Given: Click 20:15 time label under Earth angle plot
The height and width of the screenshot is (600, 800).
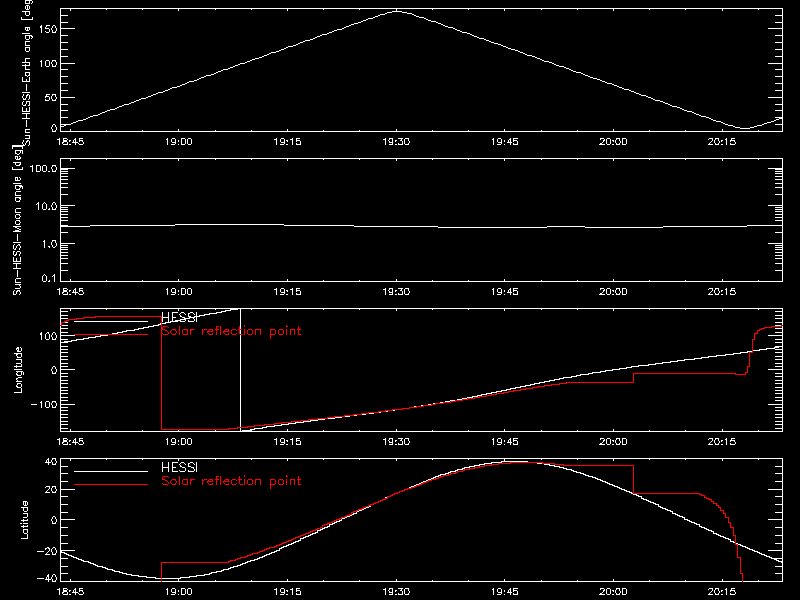Looking at the screenshot, I should (722, 141).
